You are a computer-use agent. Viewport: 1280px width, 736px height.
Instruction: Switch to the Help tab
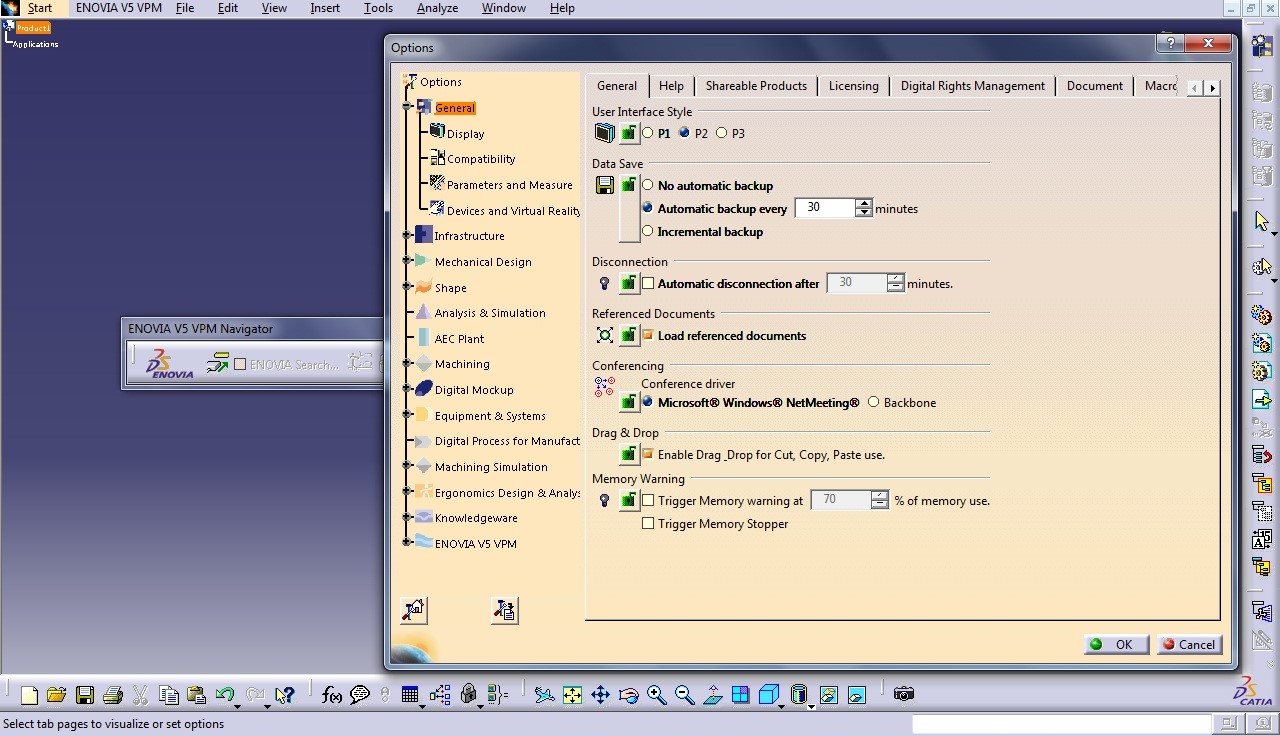(671, 86)
